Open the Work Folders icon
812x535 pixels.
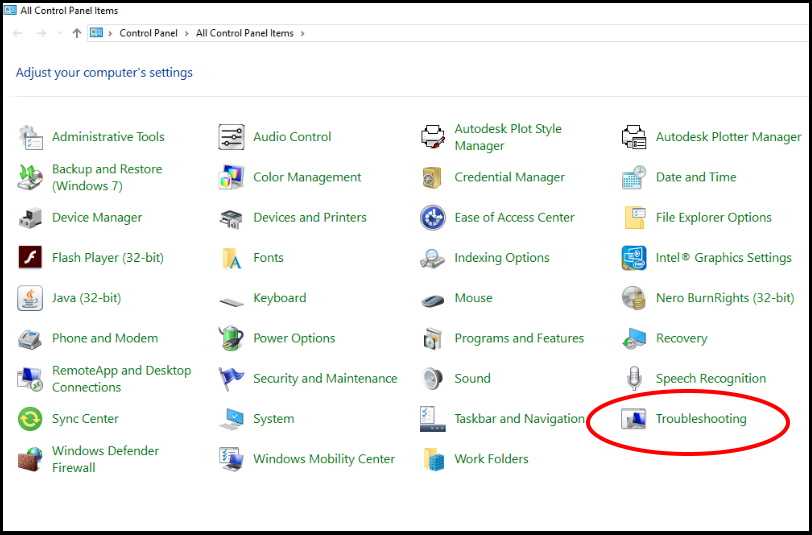pyautogui.click(x=432, y=459)
